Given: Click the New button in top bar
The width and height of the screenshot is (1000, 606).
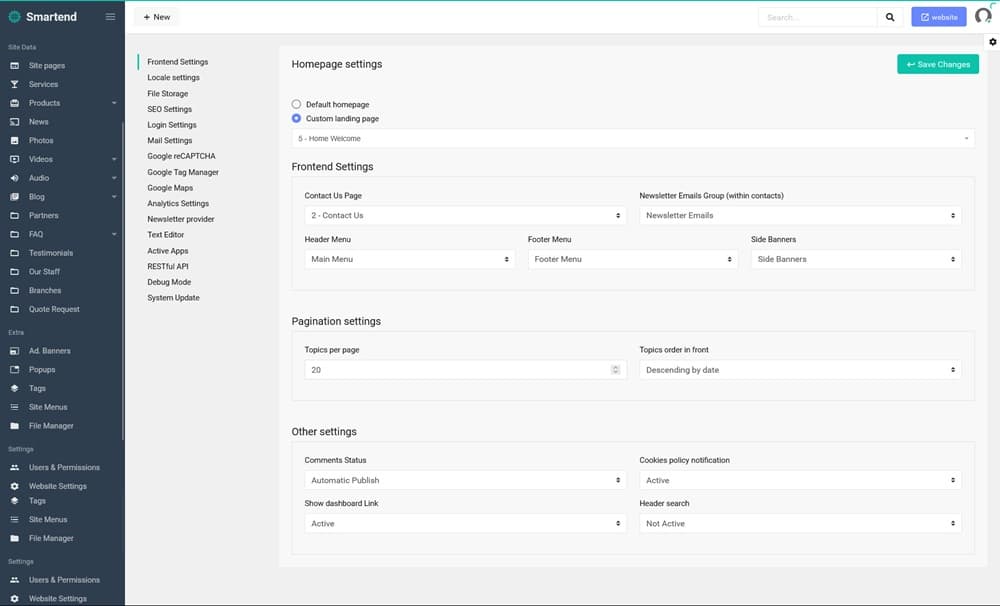Looking at the screenshot, I should (157, 17).
